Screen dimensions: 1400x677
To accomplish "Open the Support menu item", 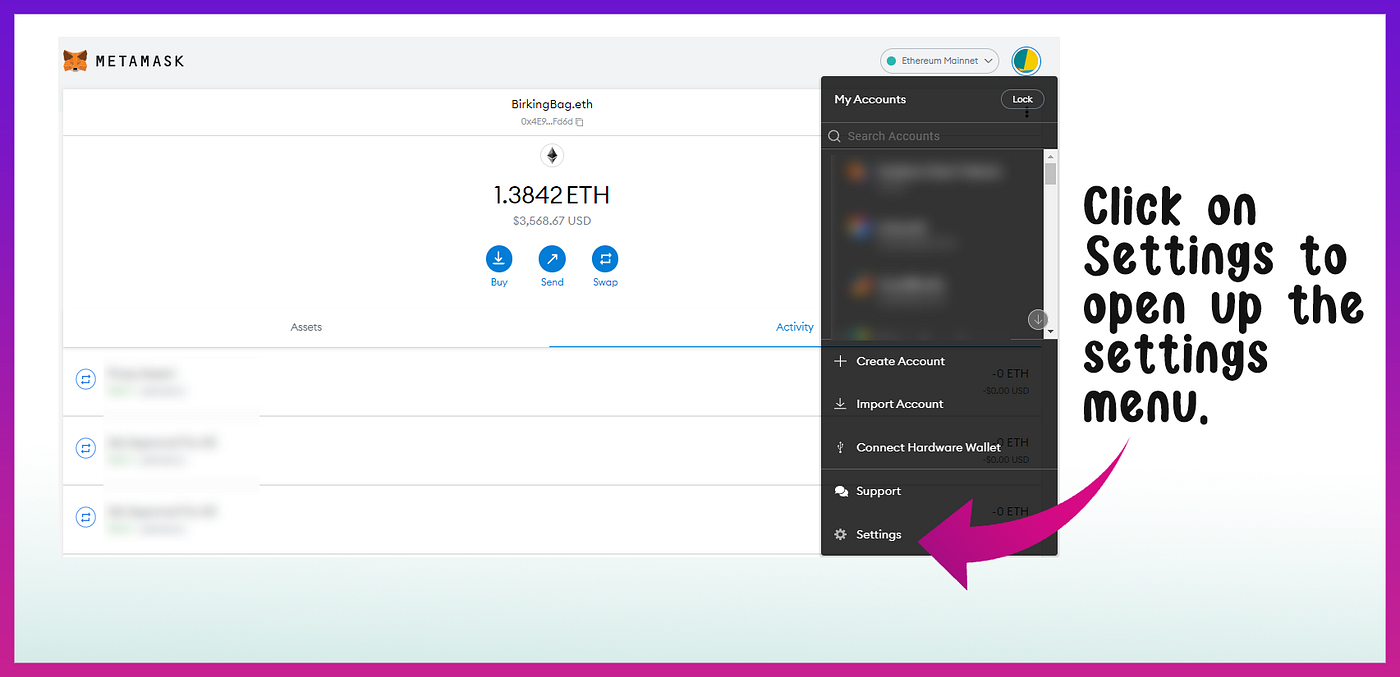I will click(x=938, y=491).
